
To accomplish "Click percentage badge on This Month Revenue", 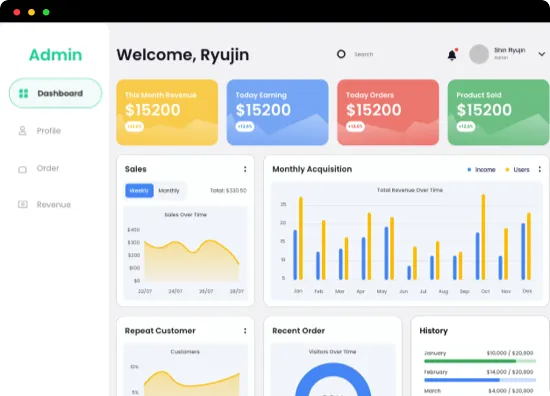I will [134, 126].
